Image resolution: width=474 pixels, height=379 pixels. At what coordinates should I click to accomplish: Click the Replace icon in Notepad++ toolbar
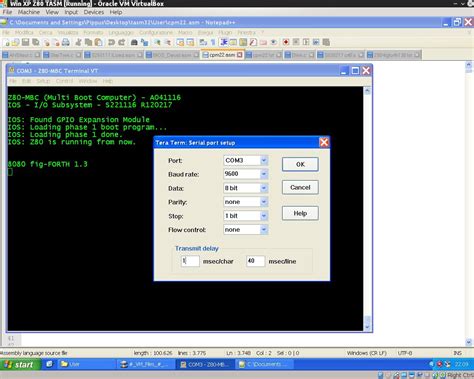144,42
